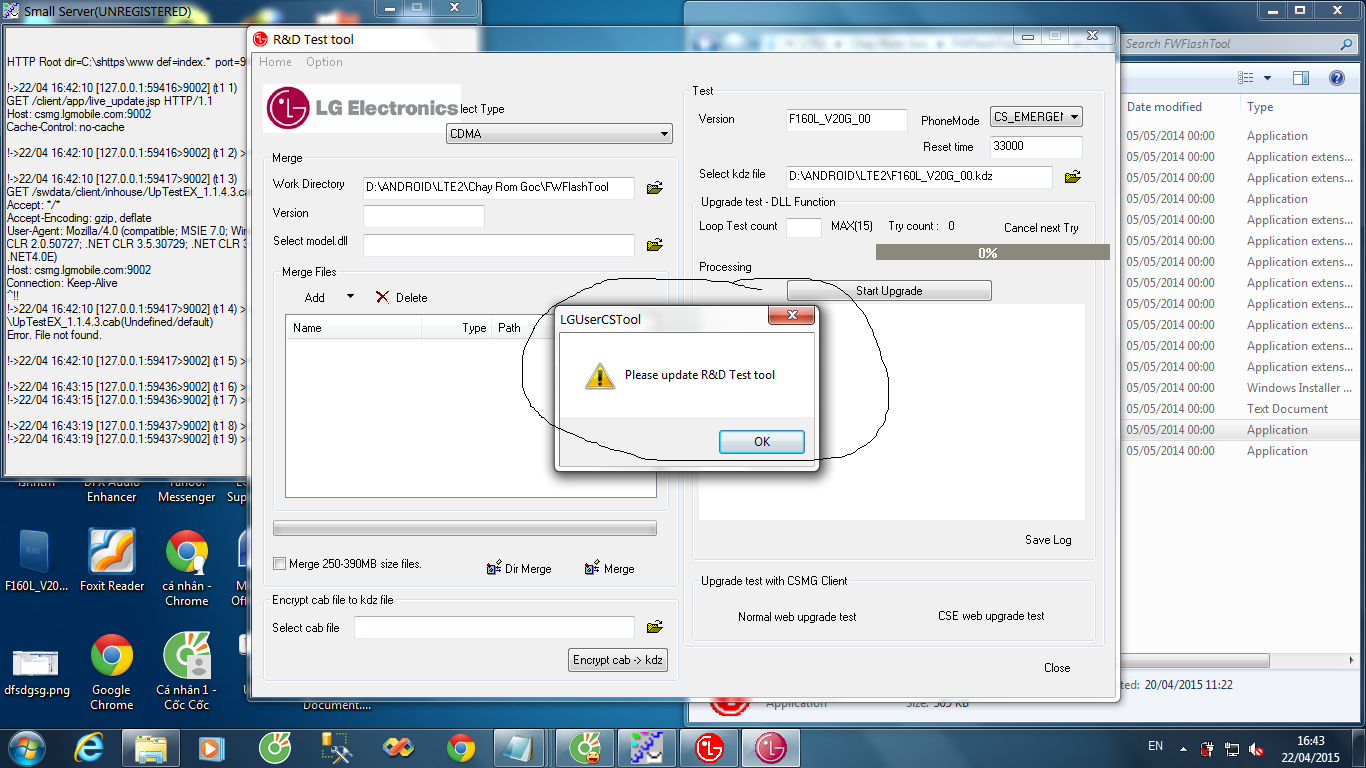The height and width of the screenshot is (768, 1366).
Task: Select the cá nhân - Chrome desktop icon
Action: click(x=187, y=568)
